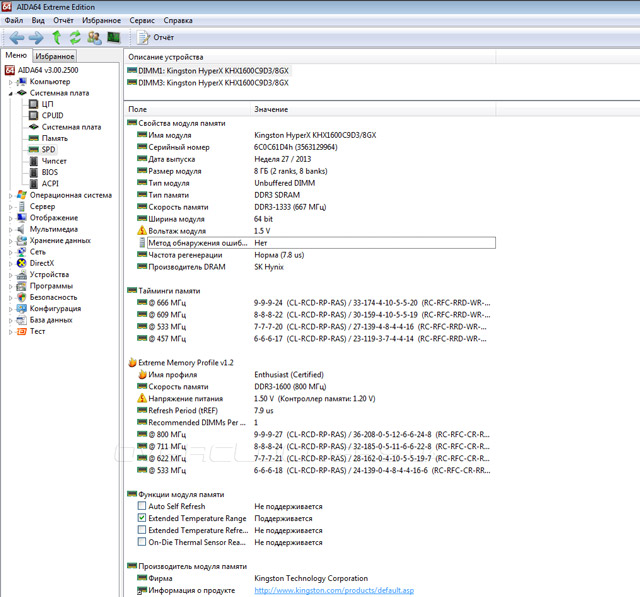
Task: Expand DirectX node arrow
Action: [x=11, y=264]
